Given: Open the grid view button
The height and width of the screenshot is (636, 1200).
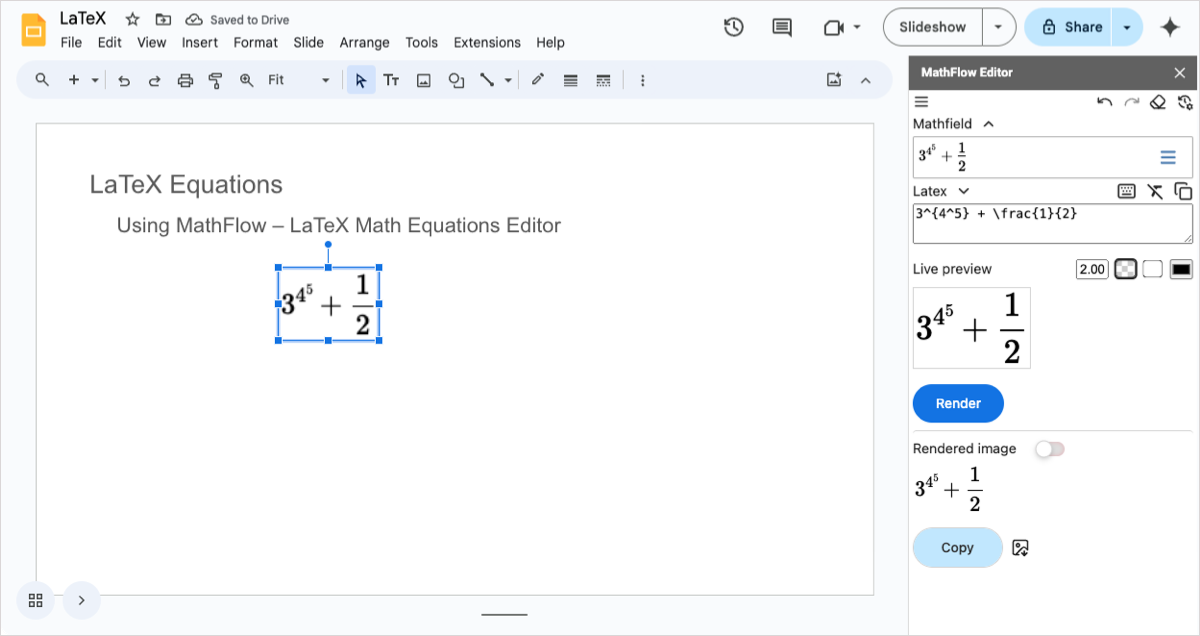Looking at the screenshot, I should click(x=35, y=600).
